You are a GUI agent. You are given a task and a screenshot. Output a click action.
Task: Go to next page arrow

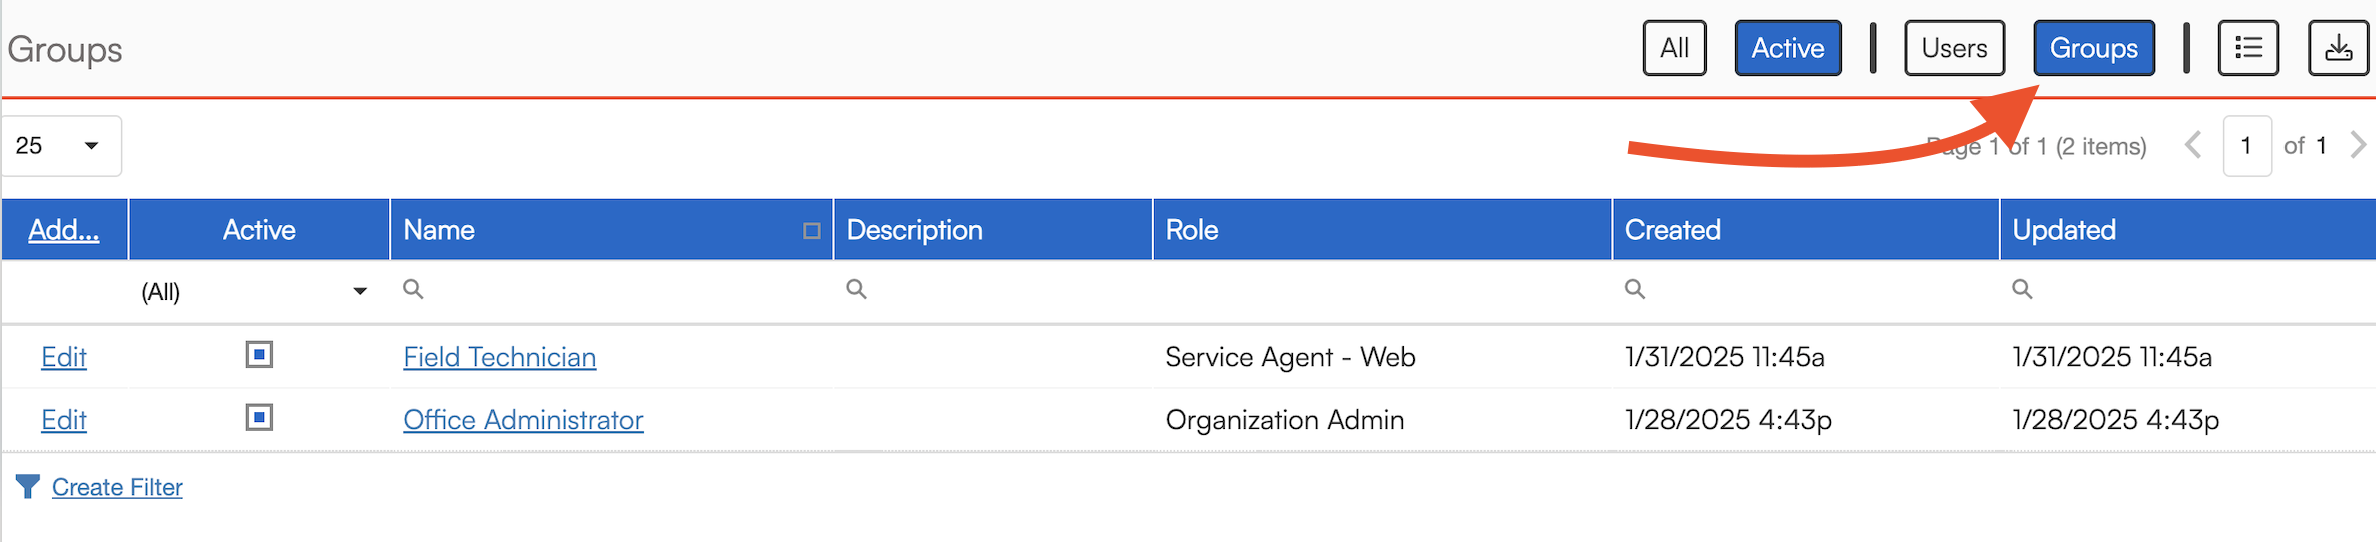(x=2358, y=145)
